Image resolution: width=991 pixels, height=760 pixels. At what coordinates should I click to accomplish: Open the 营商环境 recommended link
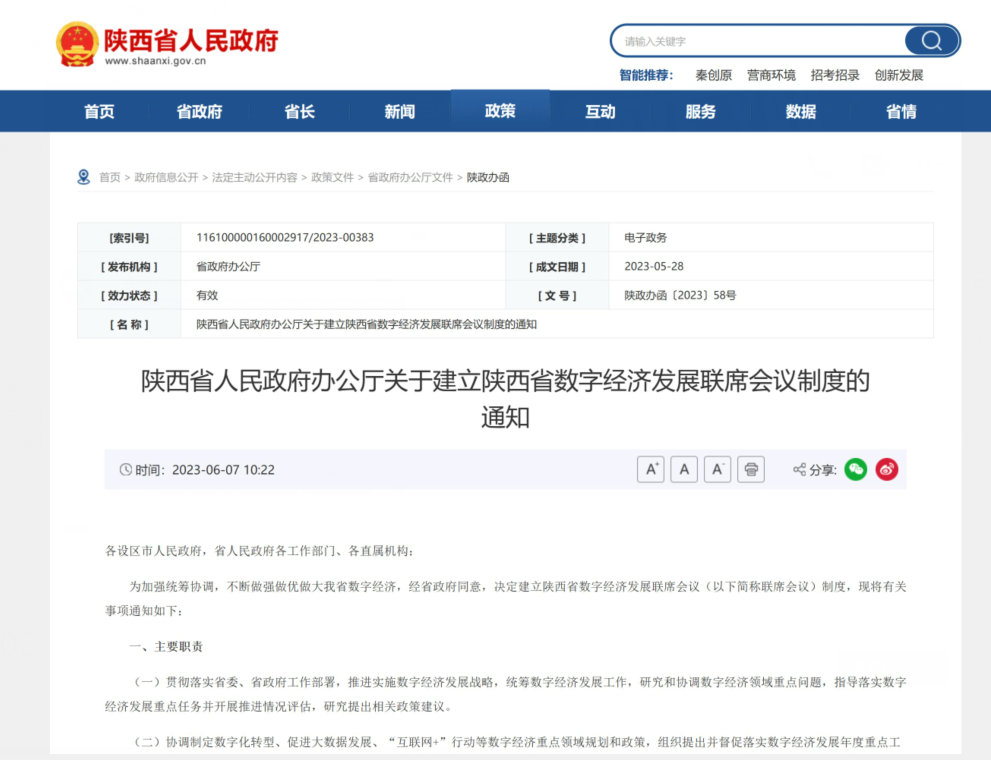[771, 75]
